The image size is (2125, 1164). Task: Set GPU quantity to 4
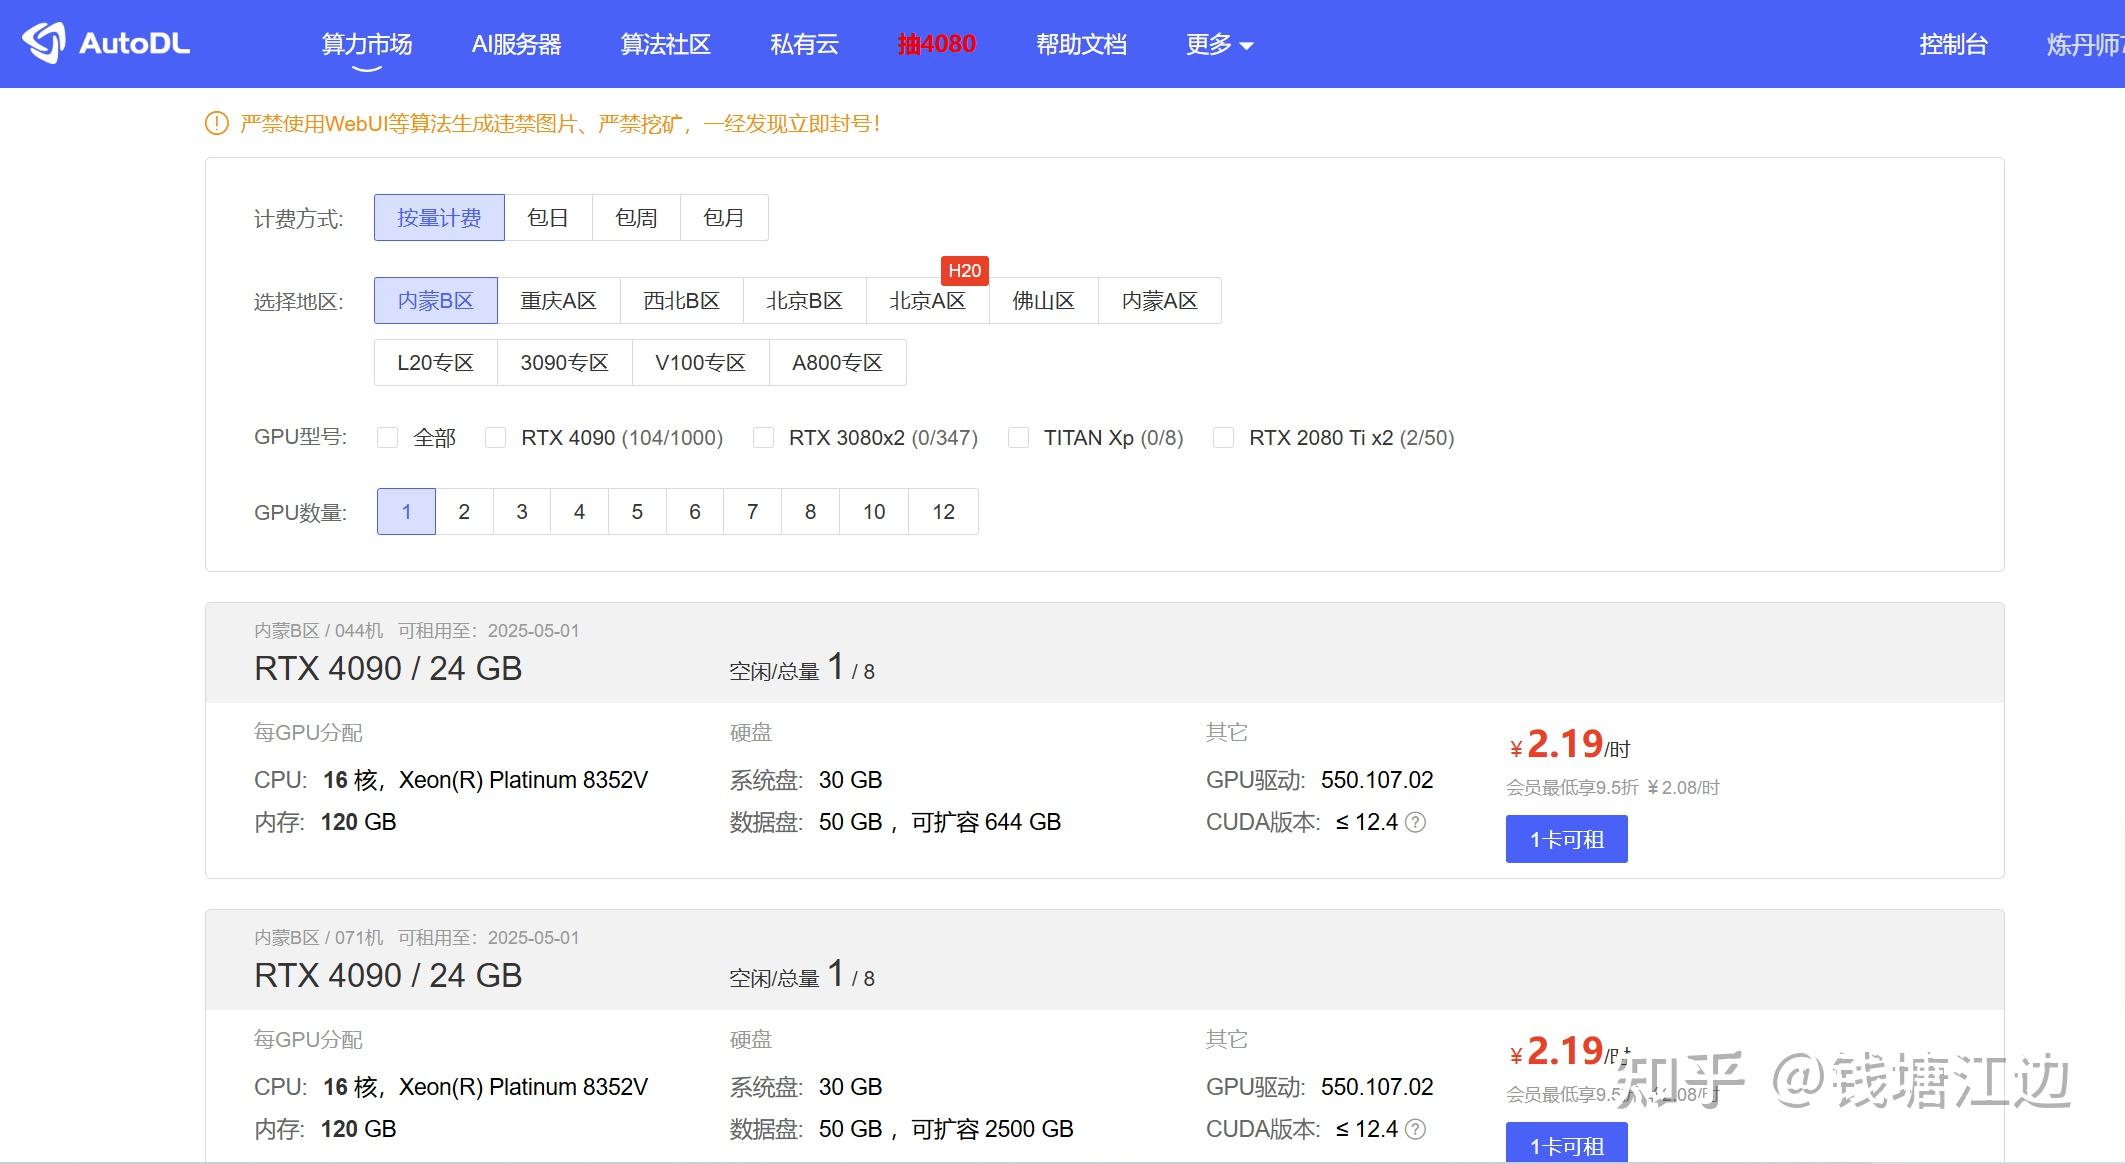[x=579, y=512]
